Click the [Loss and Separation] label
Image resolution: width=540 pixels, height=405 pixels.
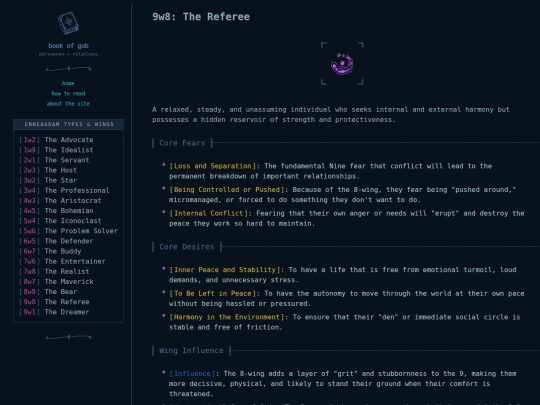coord(212,166)
